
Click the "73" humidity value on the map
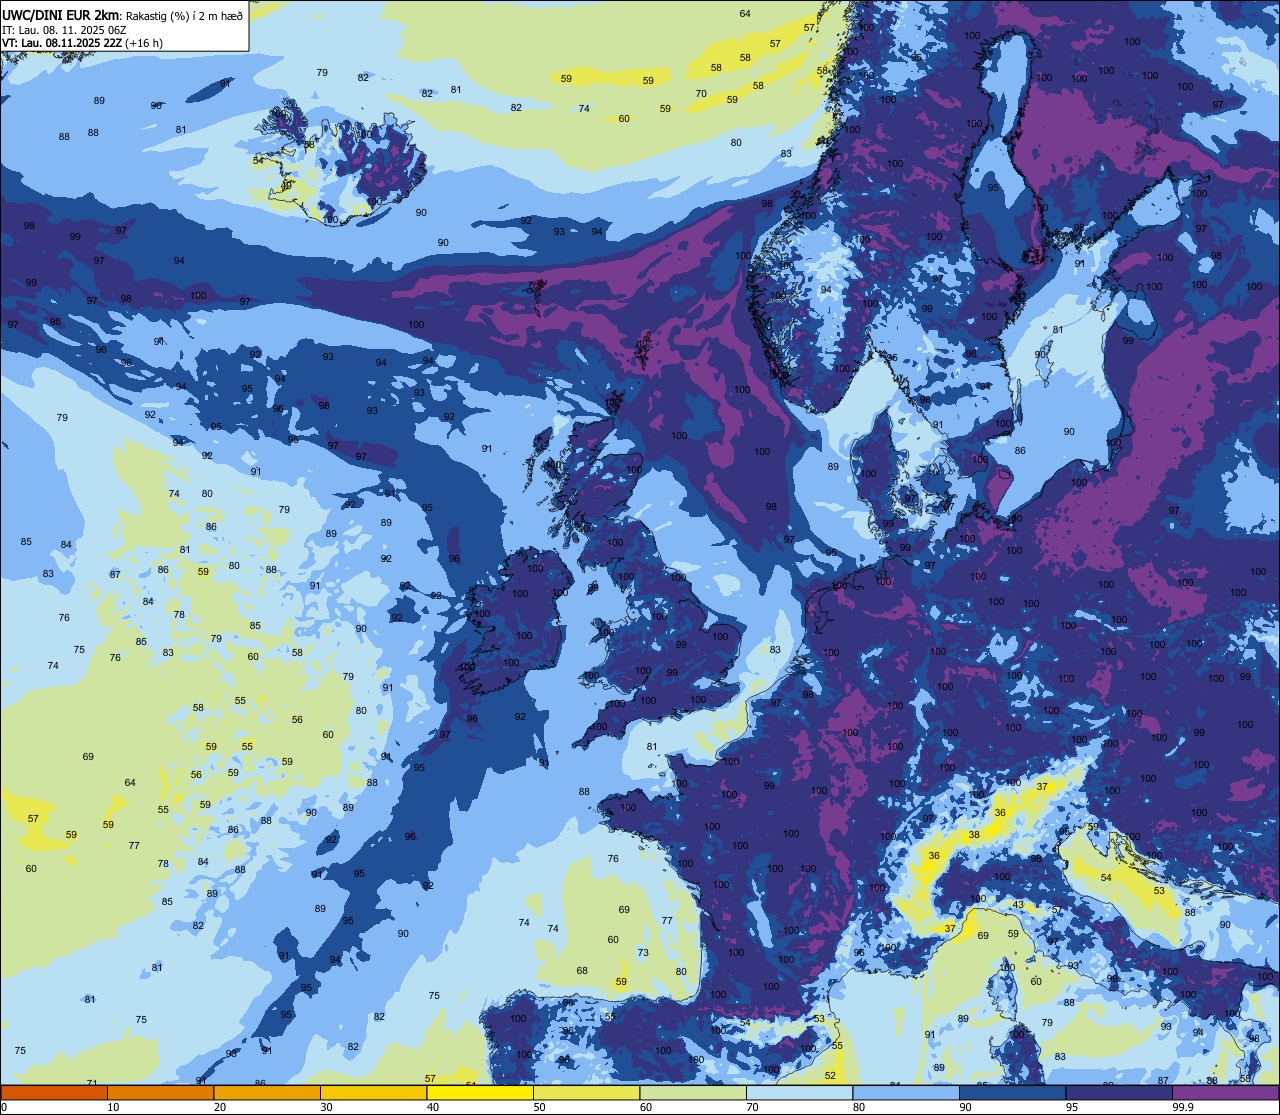point(643,952)
